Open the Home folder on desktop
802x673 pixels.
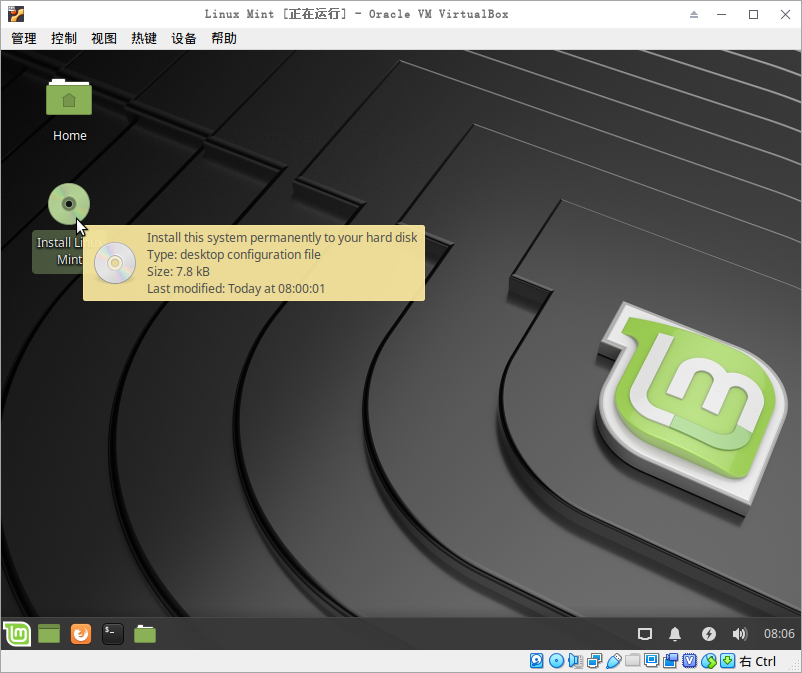pyautogui.click(x=69, y=99)
